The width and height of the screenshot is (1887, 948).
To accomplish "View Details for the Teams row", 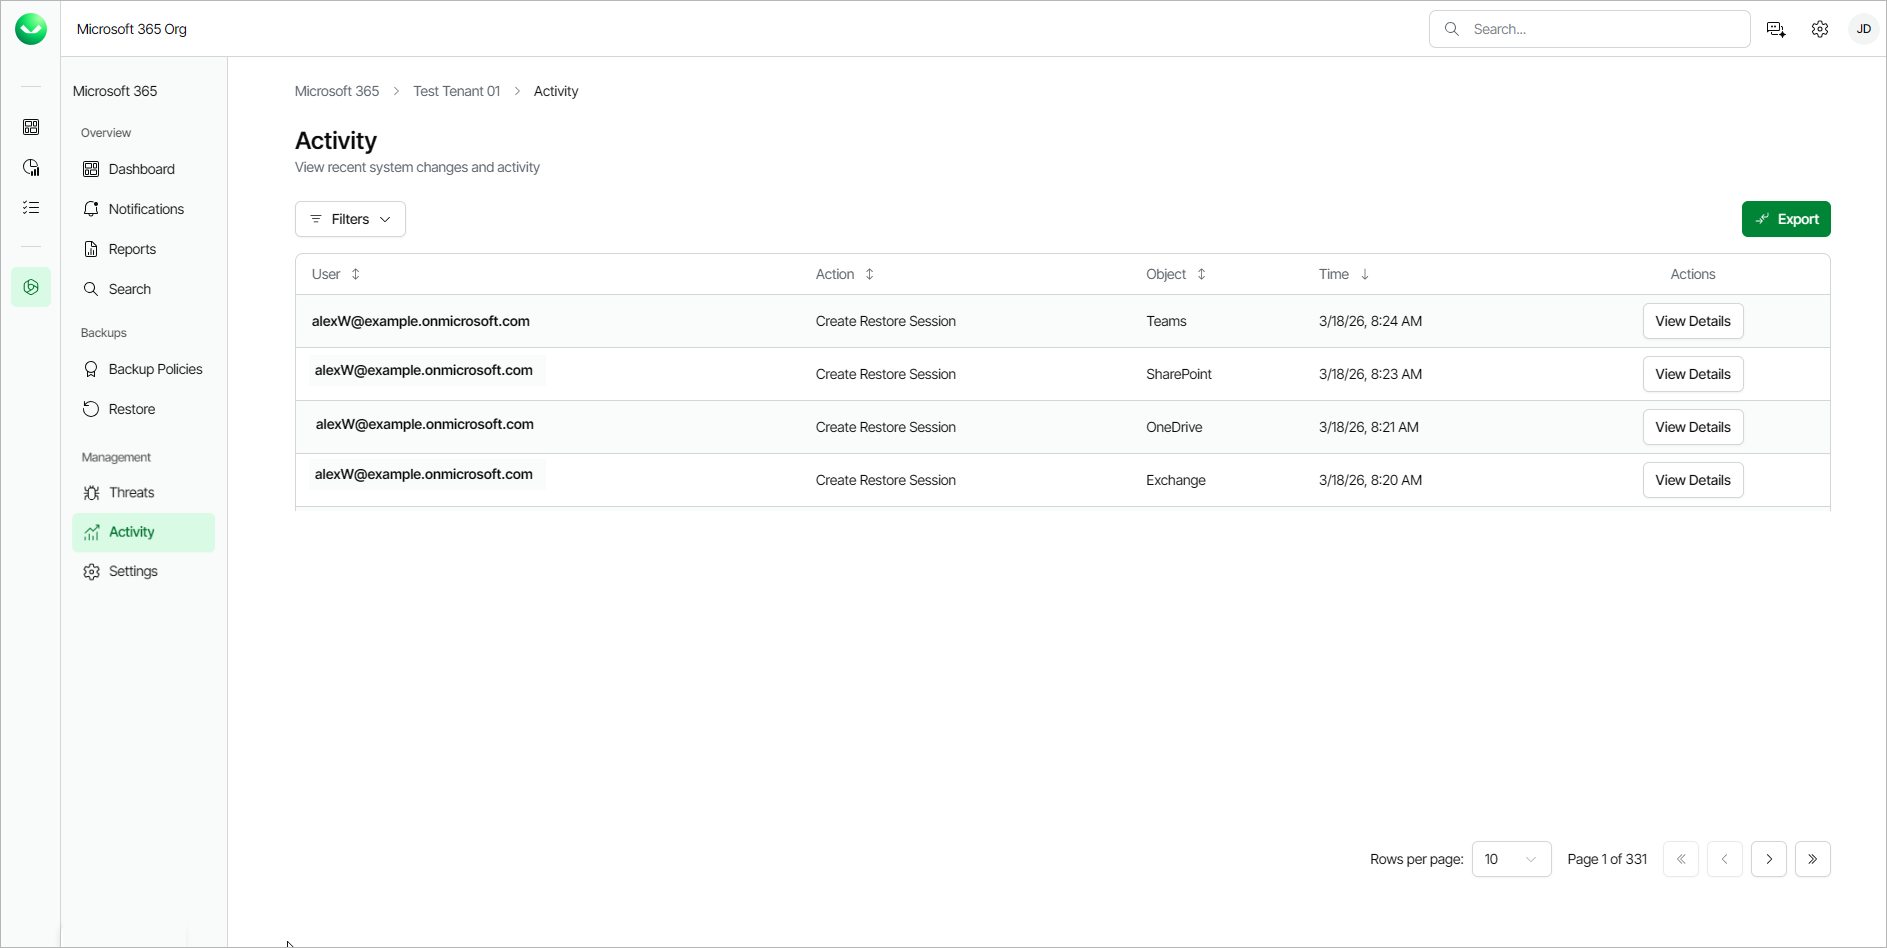I will [x=1692, y=321].
